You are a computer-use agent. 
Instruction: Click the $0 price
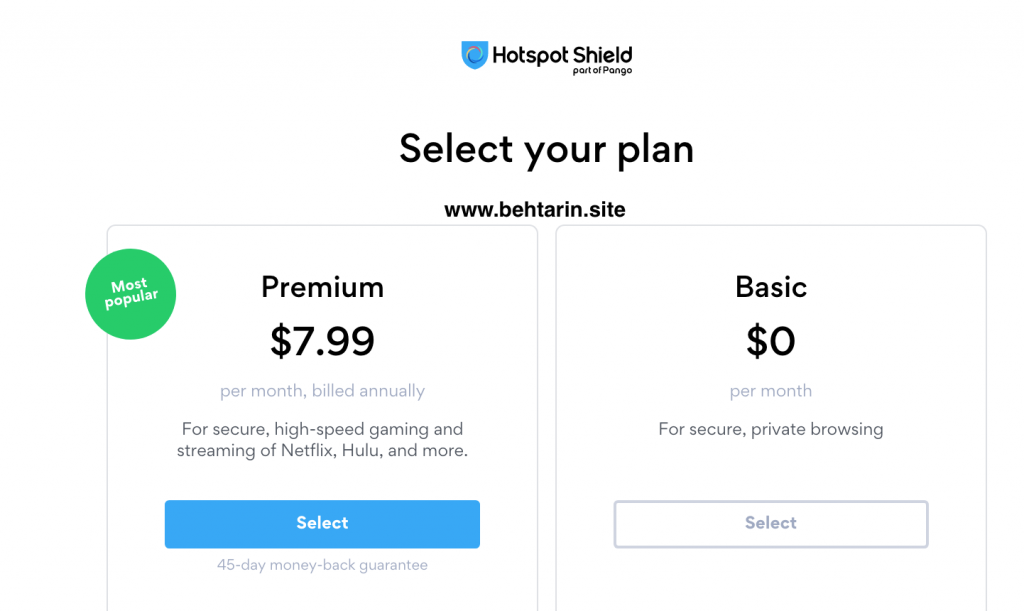[770, 342]
